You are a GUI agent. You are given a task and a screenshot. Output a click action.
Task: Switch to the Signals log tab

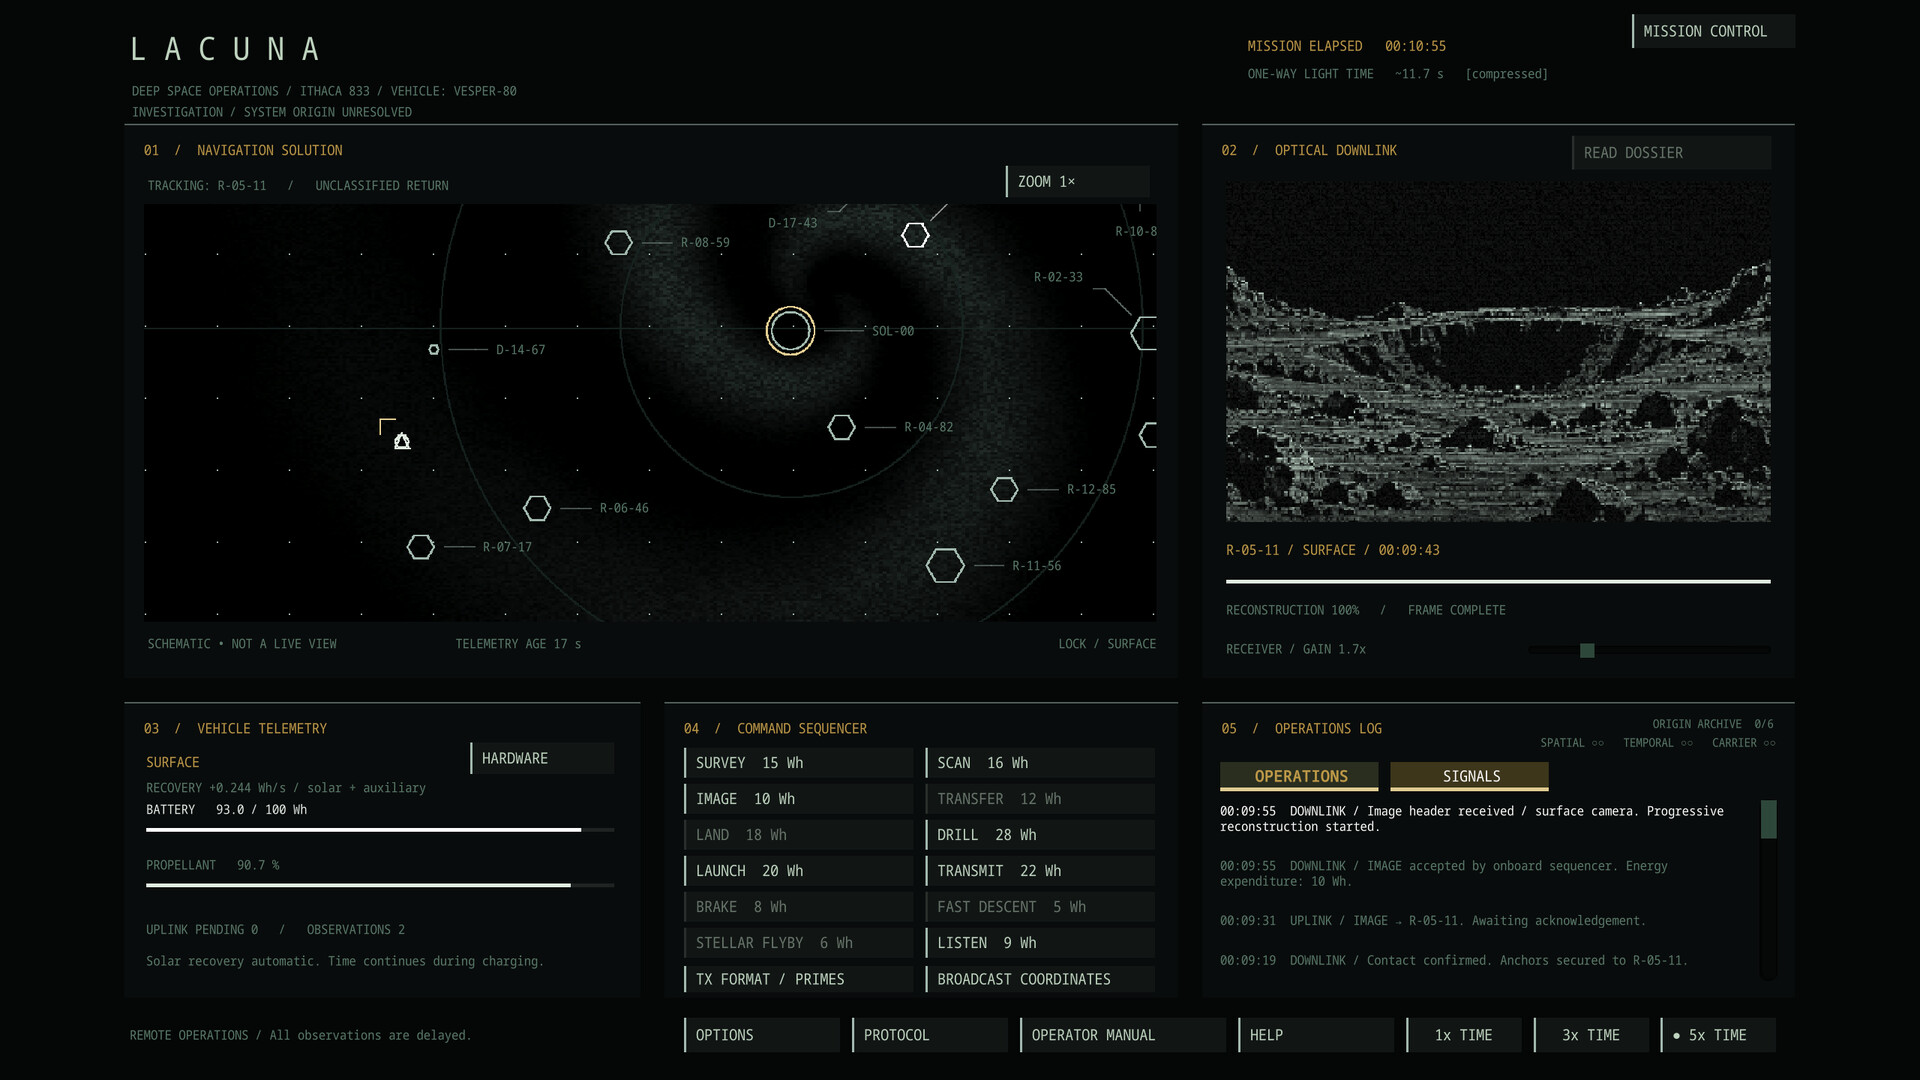click(1469, 776)
